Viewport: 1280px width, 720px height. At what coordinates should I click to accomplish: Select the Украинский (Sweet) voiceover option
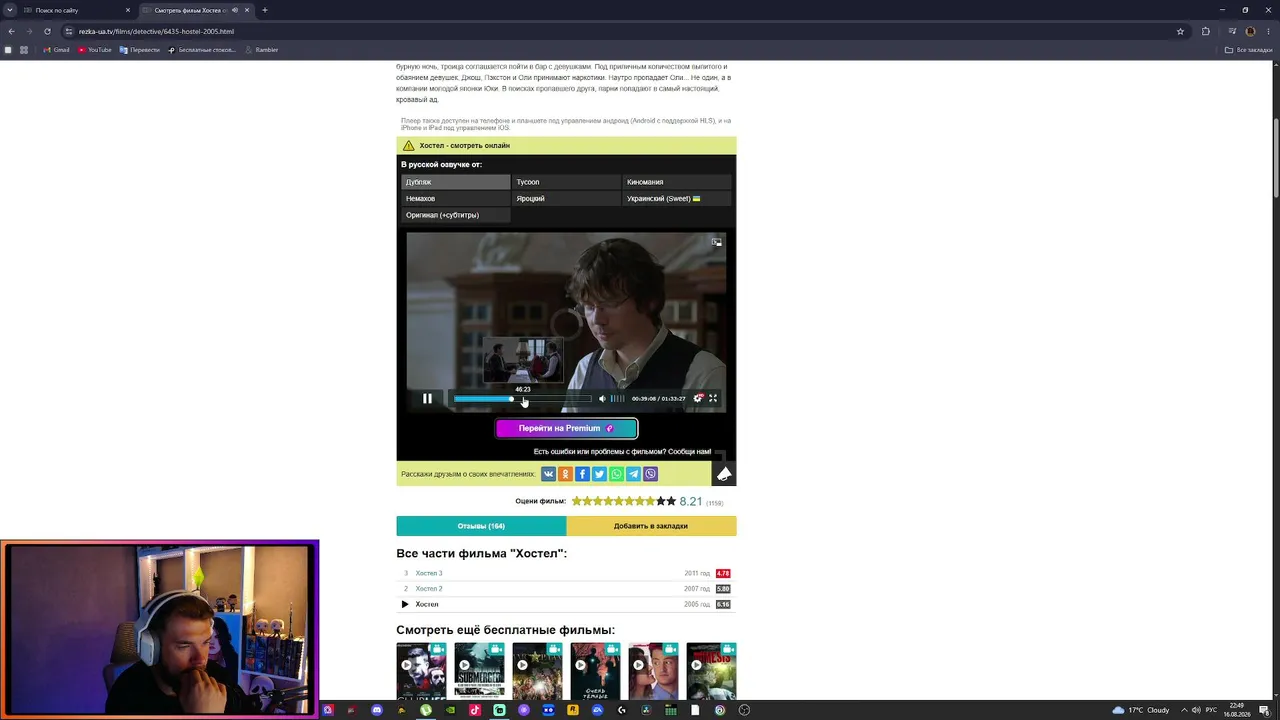[x=677, y=198]
